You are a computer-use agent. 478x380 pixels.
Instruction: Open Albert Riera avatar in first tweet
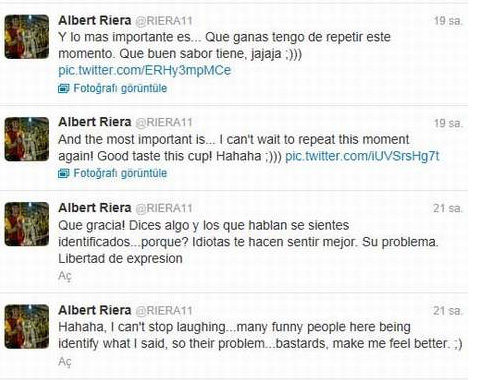click(27, 37)
